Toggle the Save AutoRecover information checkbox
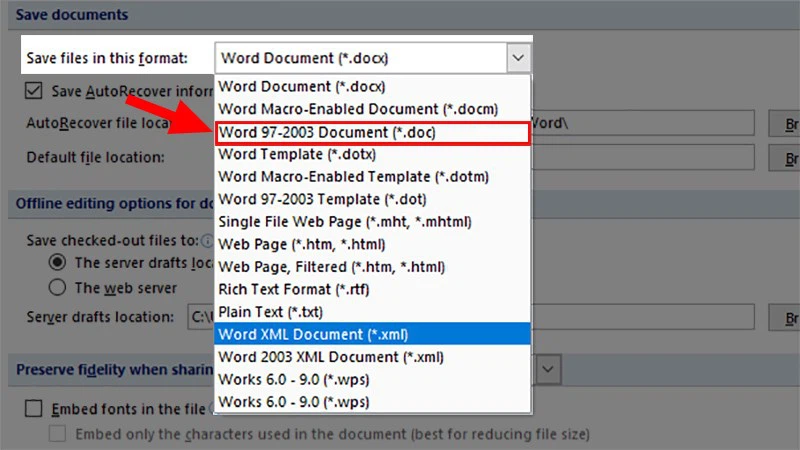Image resolution: width=800 pixels, height=450 pixels. click(34, 91)
